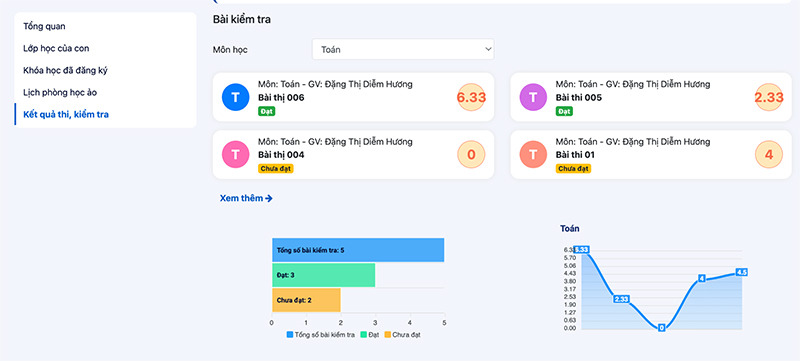Click the Chưa đạt badge on Bài thi 01

(x=573, y=168)
